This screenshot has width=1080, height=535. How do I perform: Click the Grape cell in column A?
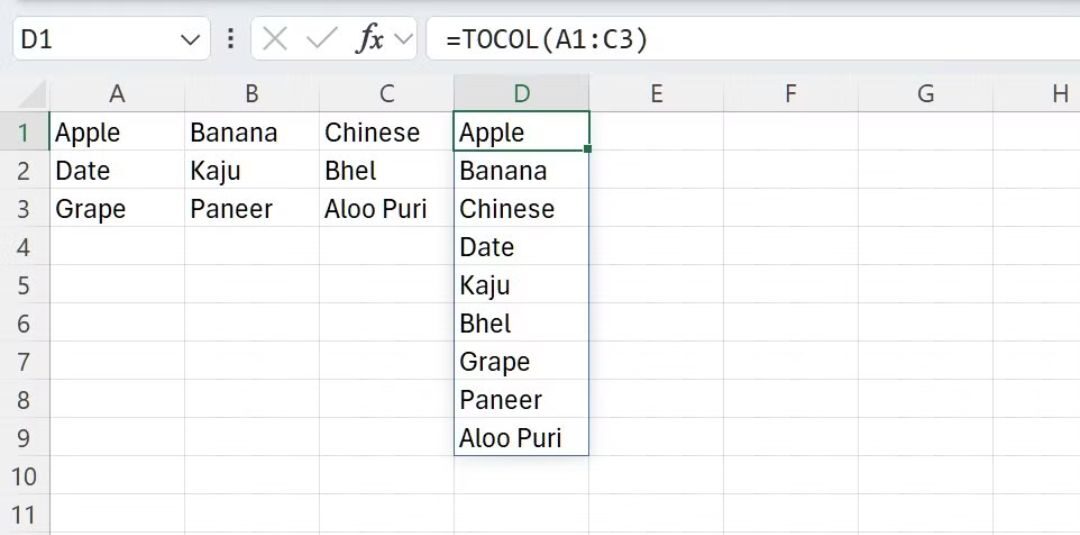tap(117, 209)
